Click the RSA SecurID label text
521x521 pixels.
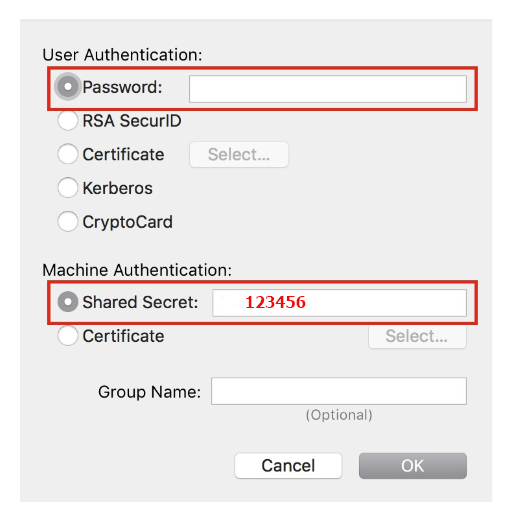[132, 121]
